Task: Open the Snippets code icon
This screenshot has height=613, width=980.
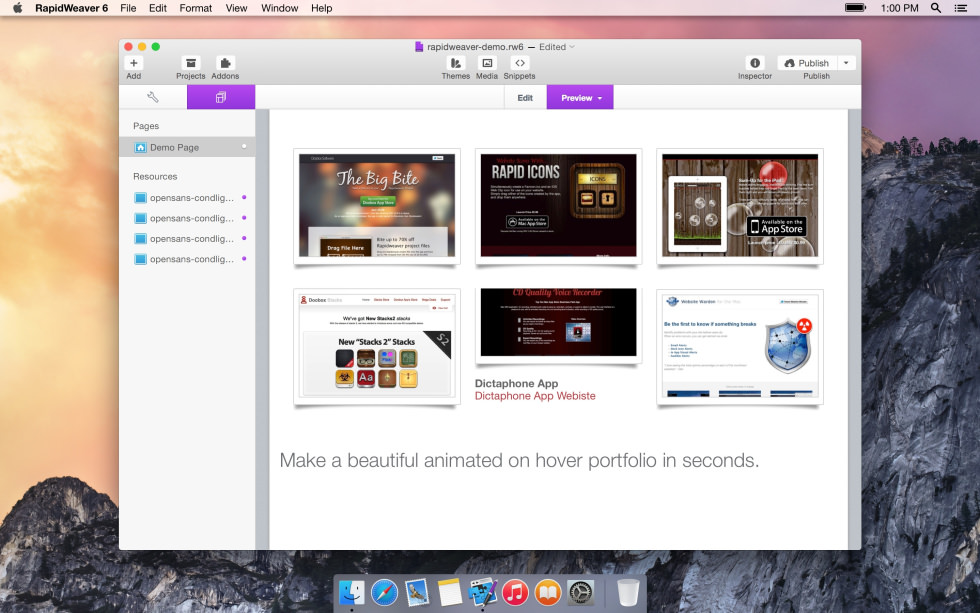Action: pyautogui.click(x=519, y=63)
